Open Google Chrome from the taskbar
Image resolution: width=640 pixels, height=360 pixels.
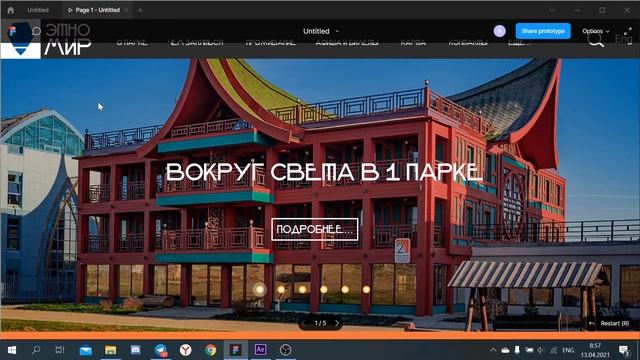pyautogui.click(x=211, y=350)
